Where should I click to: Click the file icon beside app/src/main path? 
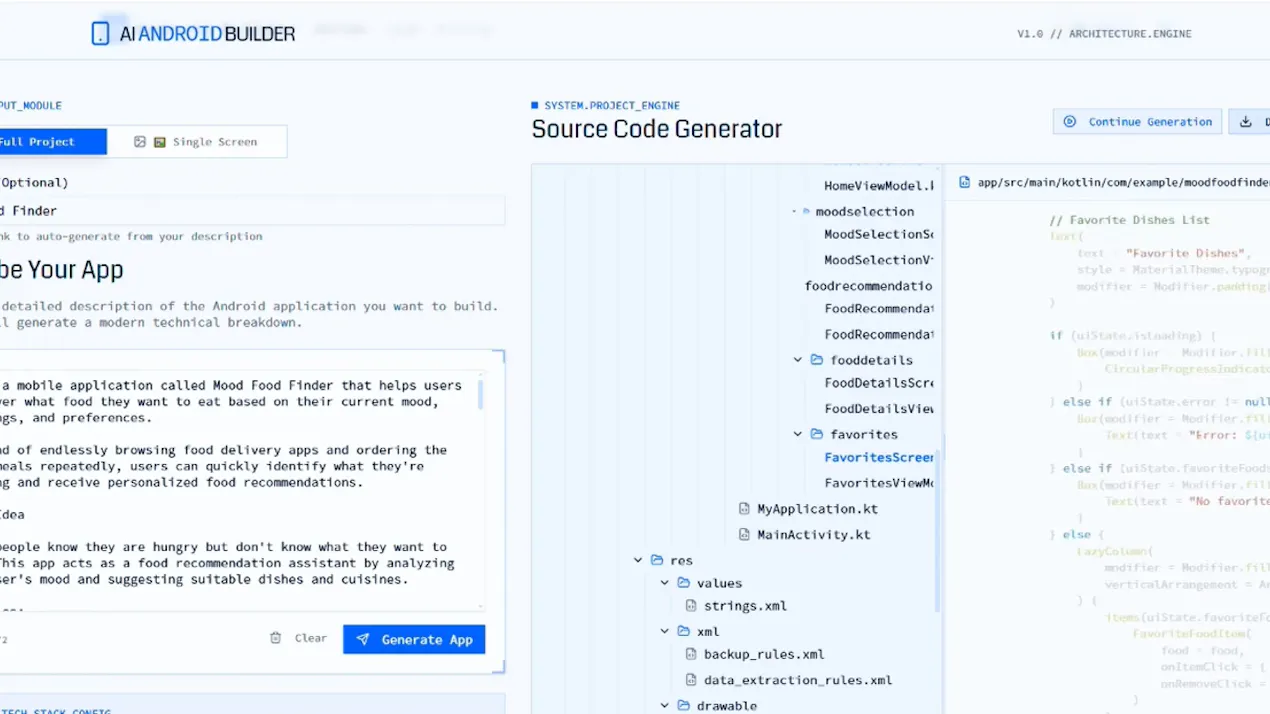click(x=965, y=182)
